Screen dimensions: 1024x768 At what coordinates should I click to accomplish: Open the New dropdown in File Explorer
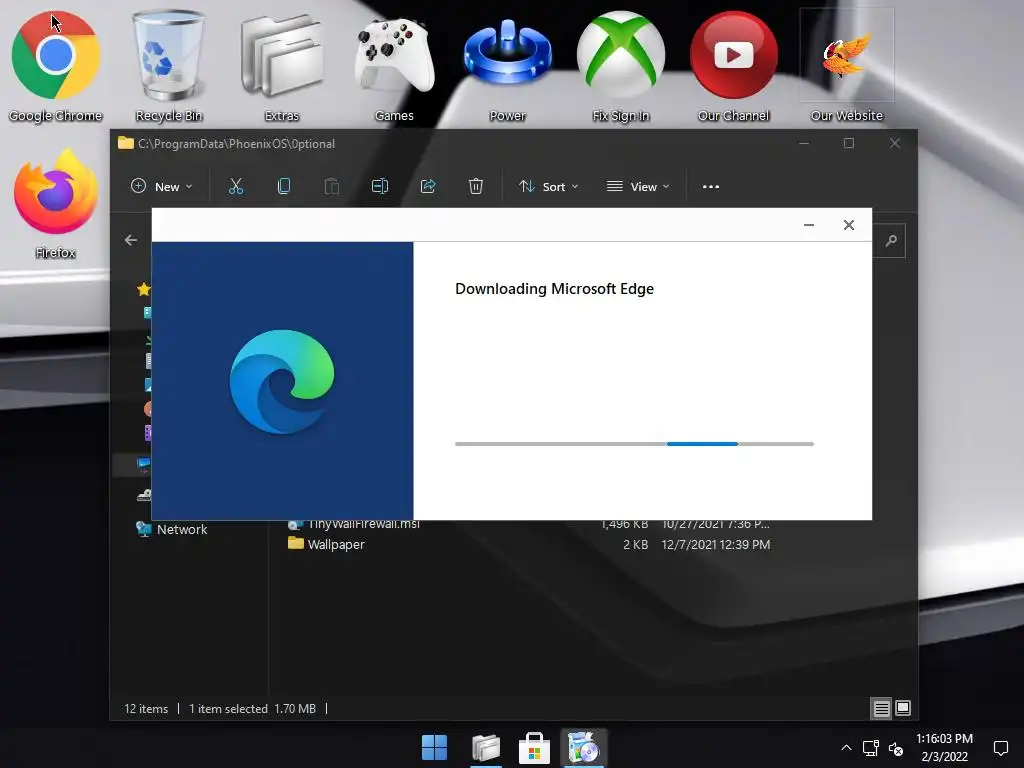[x=161, y=186]
